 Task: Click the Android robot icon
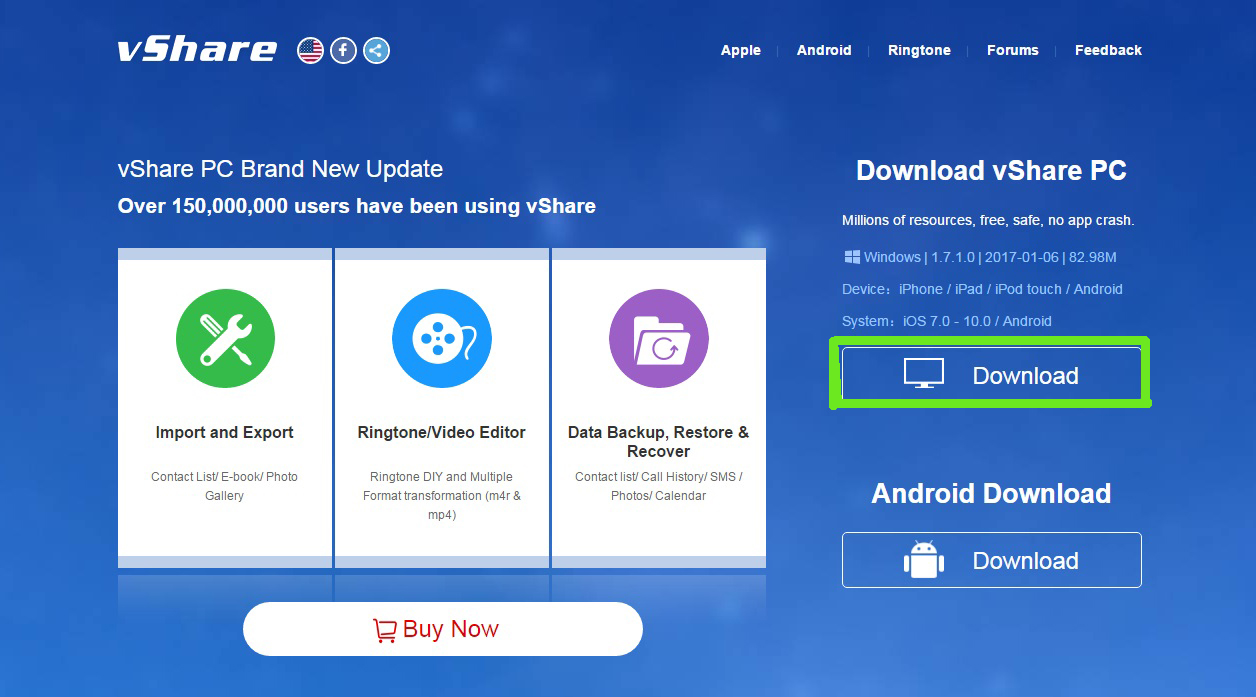tap(924, 560)
